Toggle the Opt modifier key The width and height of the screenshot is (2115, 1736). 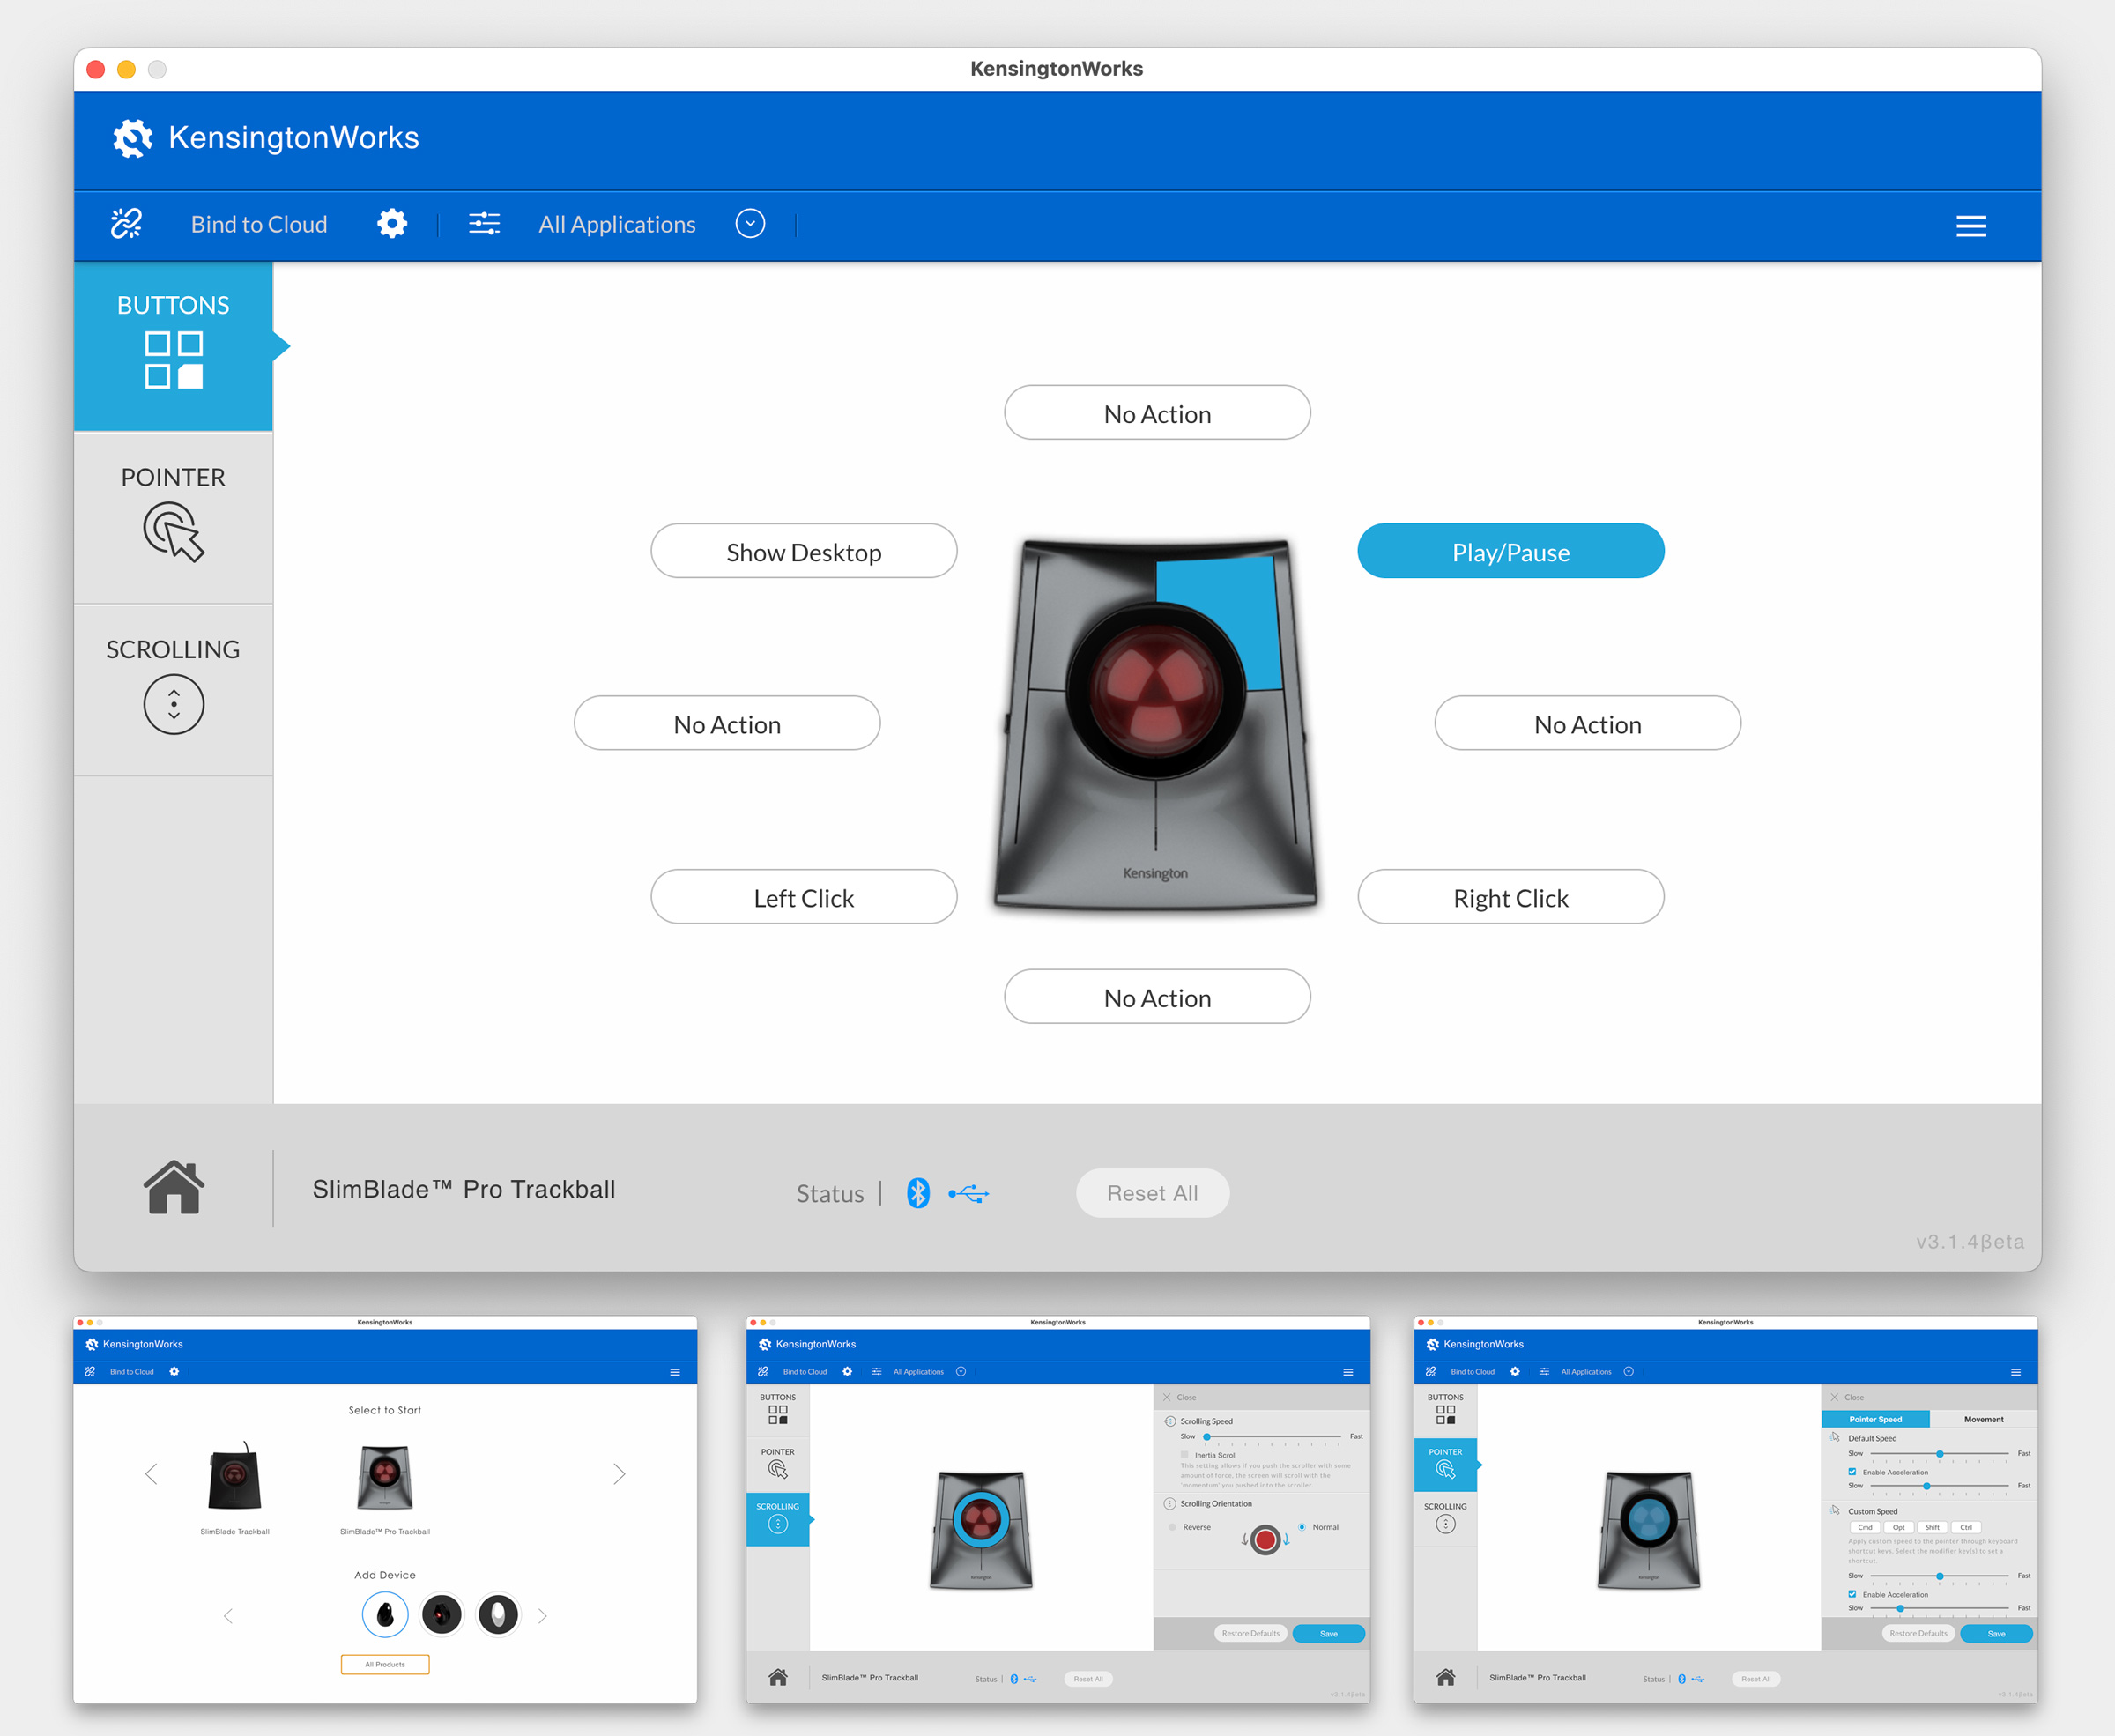click(x=1899, y=1527)
